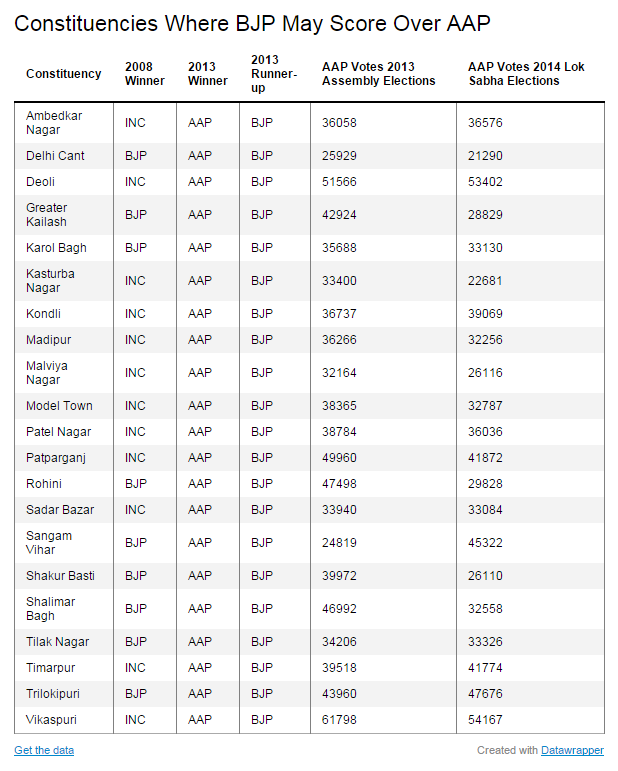Click the 2013 Winner column header
The width and height of the screenshot is (618, 771).
point(207,74)
